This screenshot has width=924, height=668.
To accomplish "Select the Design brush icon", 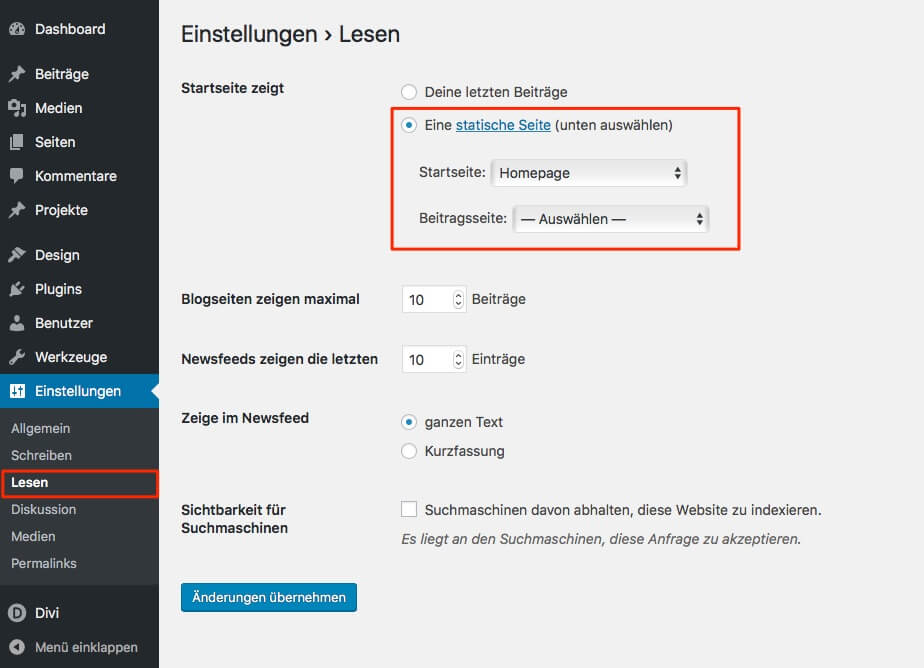I will (18, 254).
